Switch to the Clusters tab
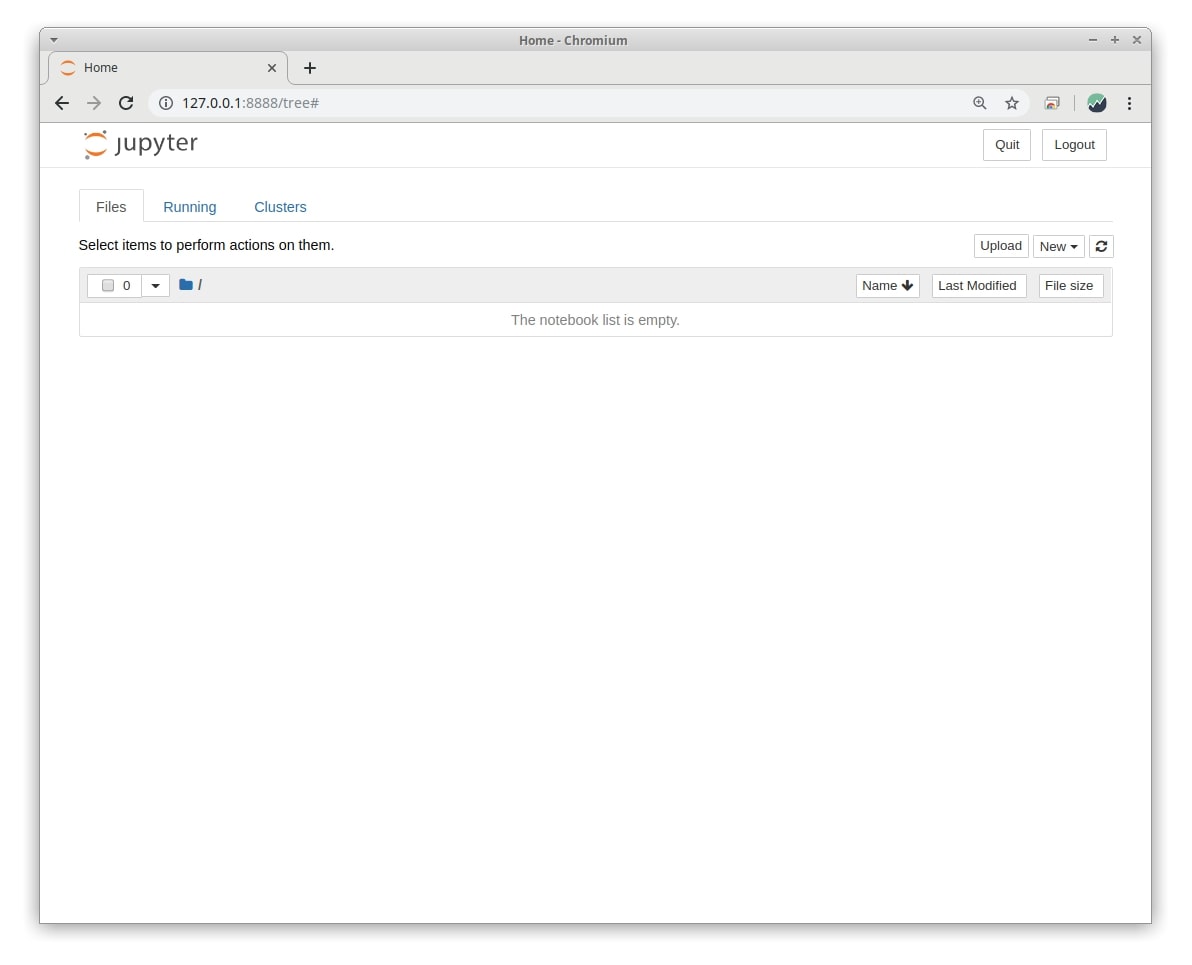Viewport: 1192px width, 965px height. click(281, 207)
